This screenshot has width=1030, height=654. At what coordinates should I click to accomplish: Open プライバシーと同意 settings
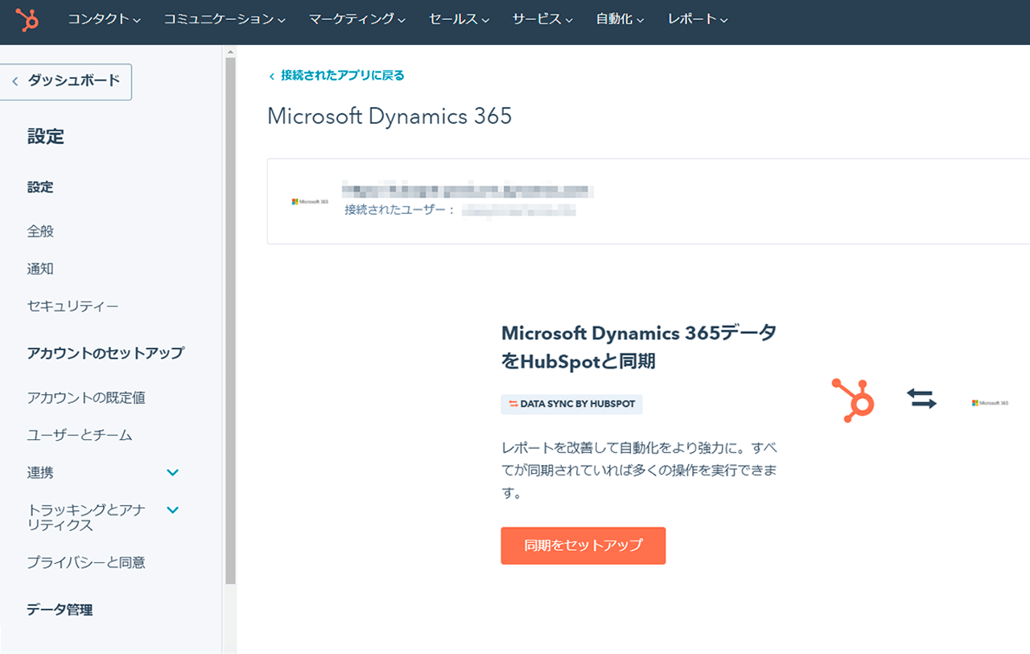(x=86, y=563)
